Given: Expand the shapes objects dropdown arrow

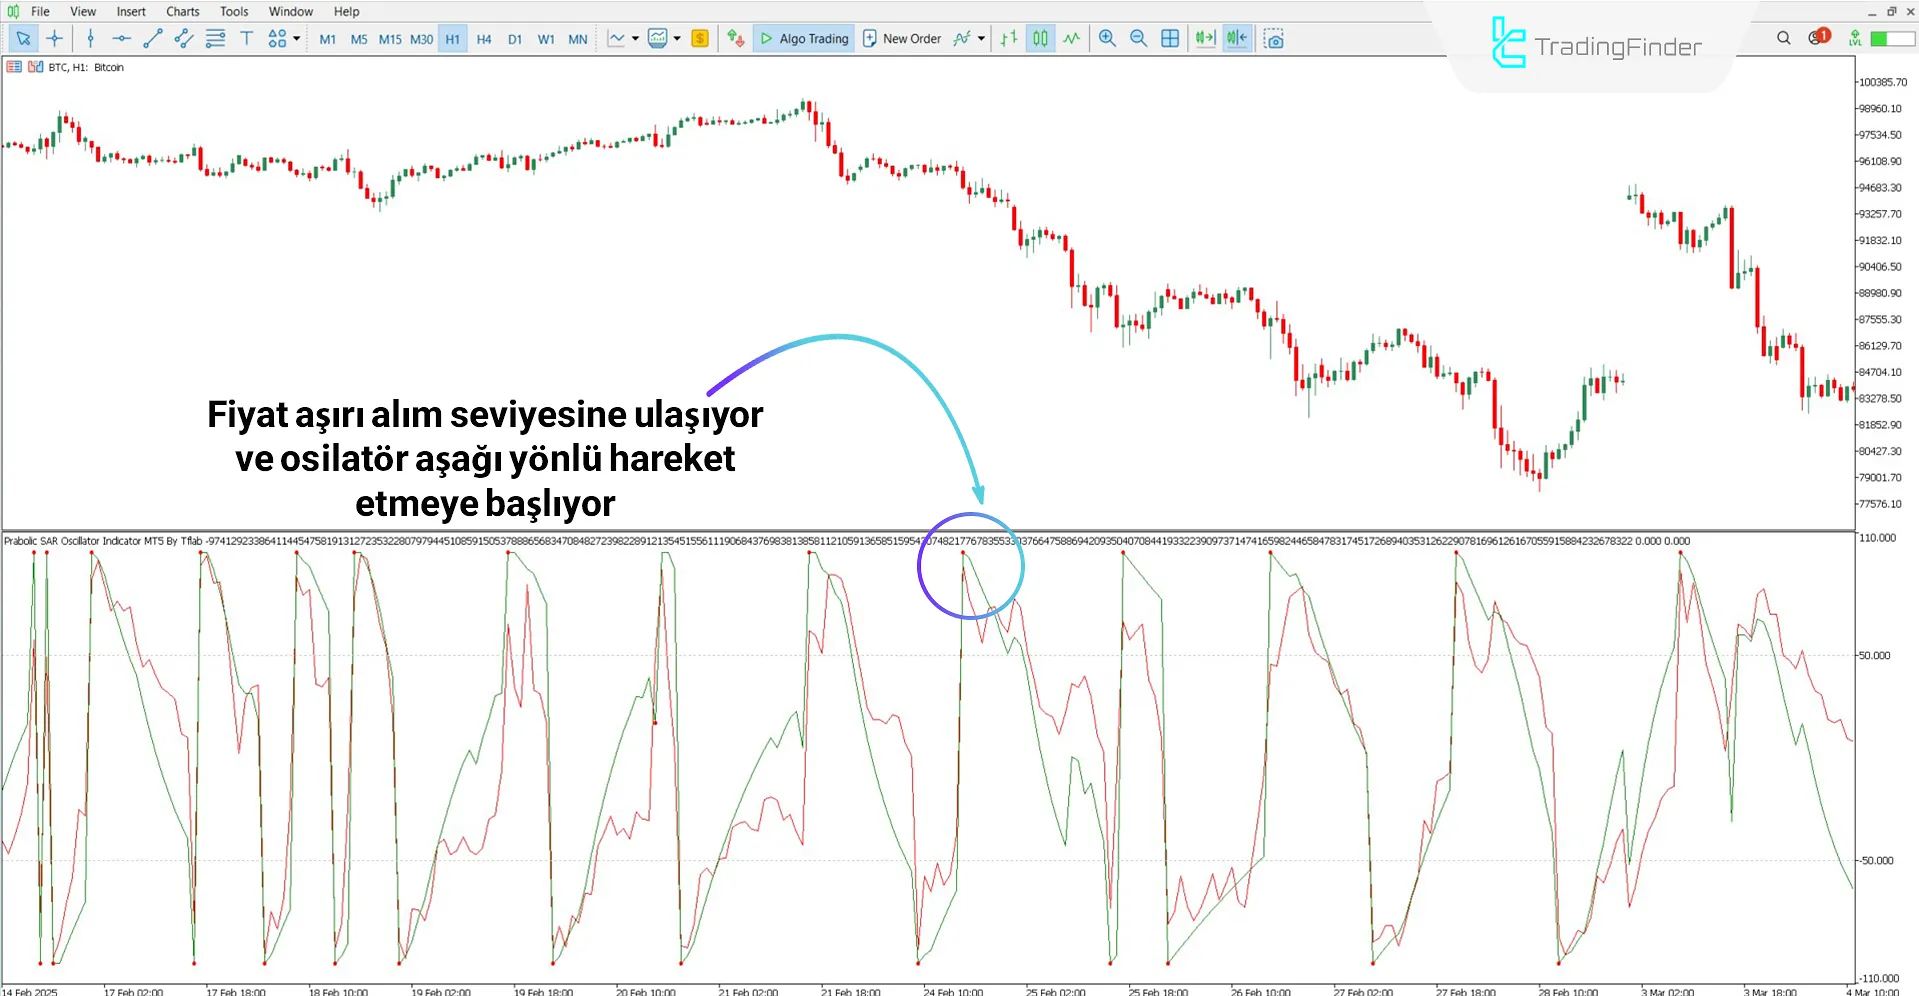Looking at the screenshot, I should pos(297,39).
